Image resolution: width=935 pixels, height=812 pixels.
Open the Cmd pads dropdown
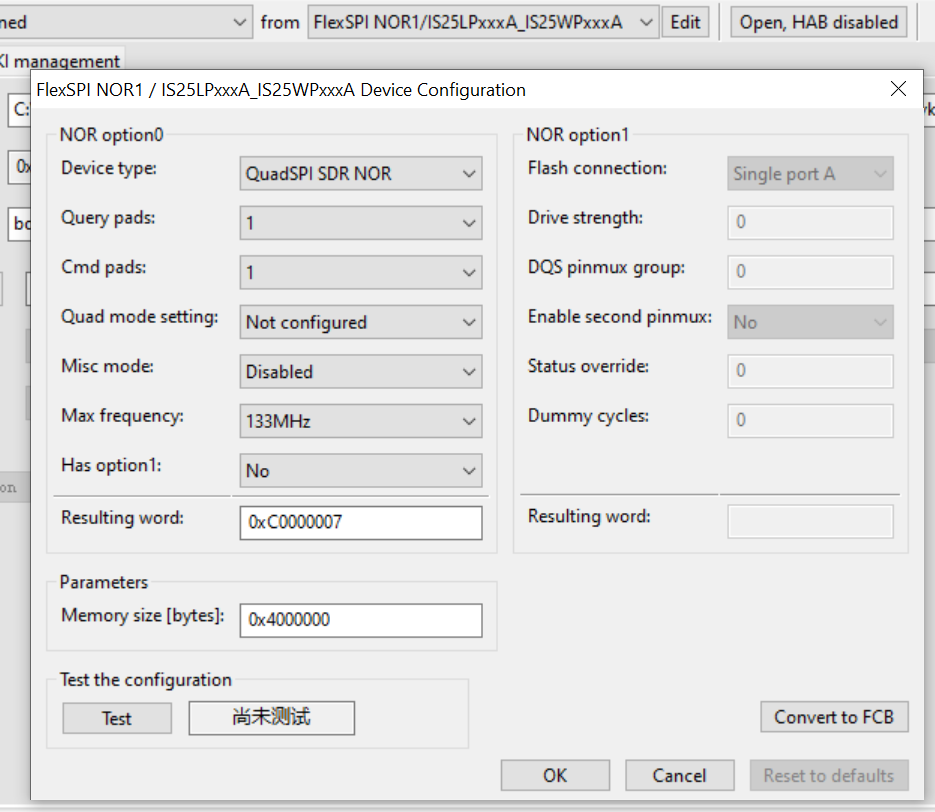tap(361, 272)
